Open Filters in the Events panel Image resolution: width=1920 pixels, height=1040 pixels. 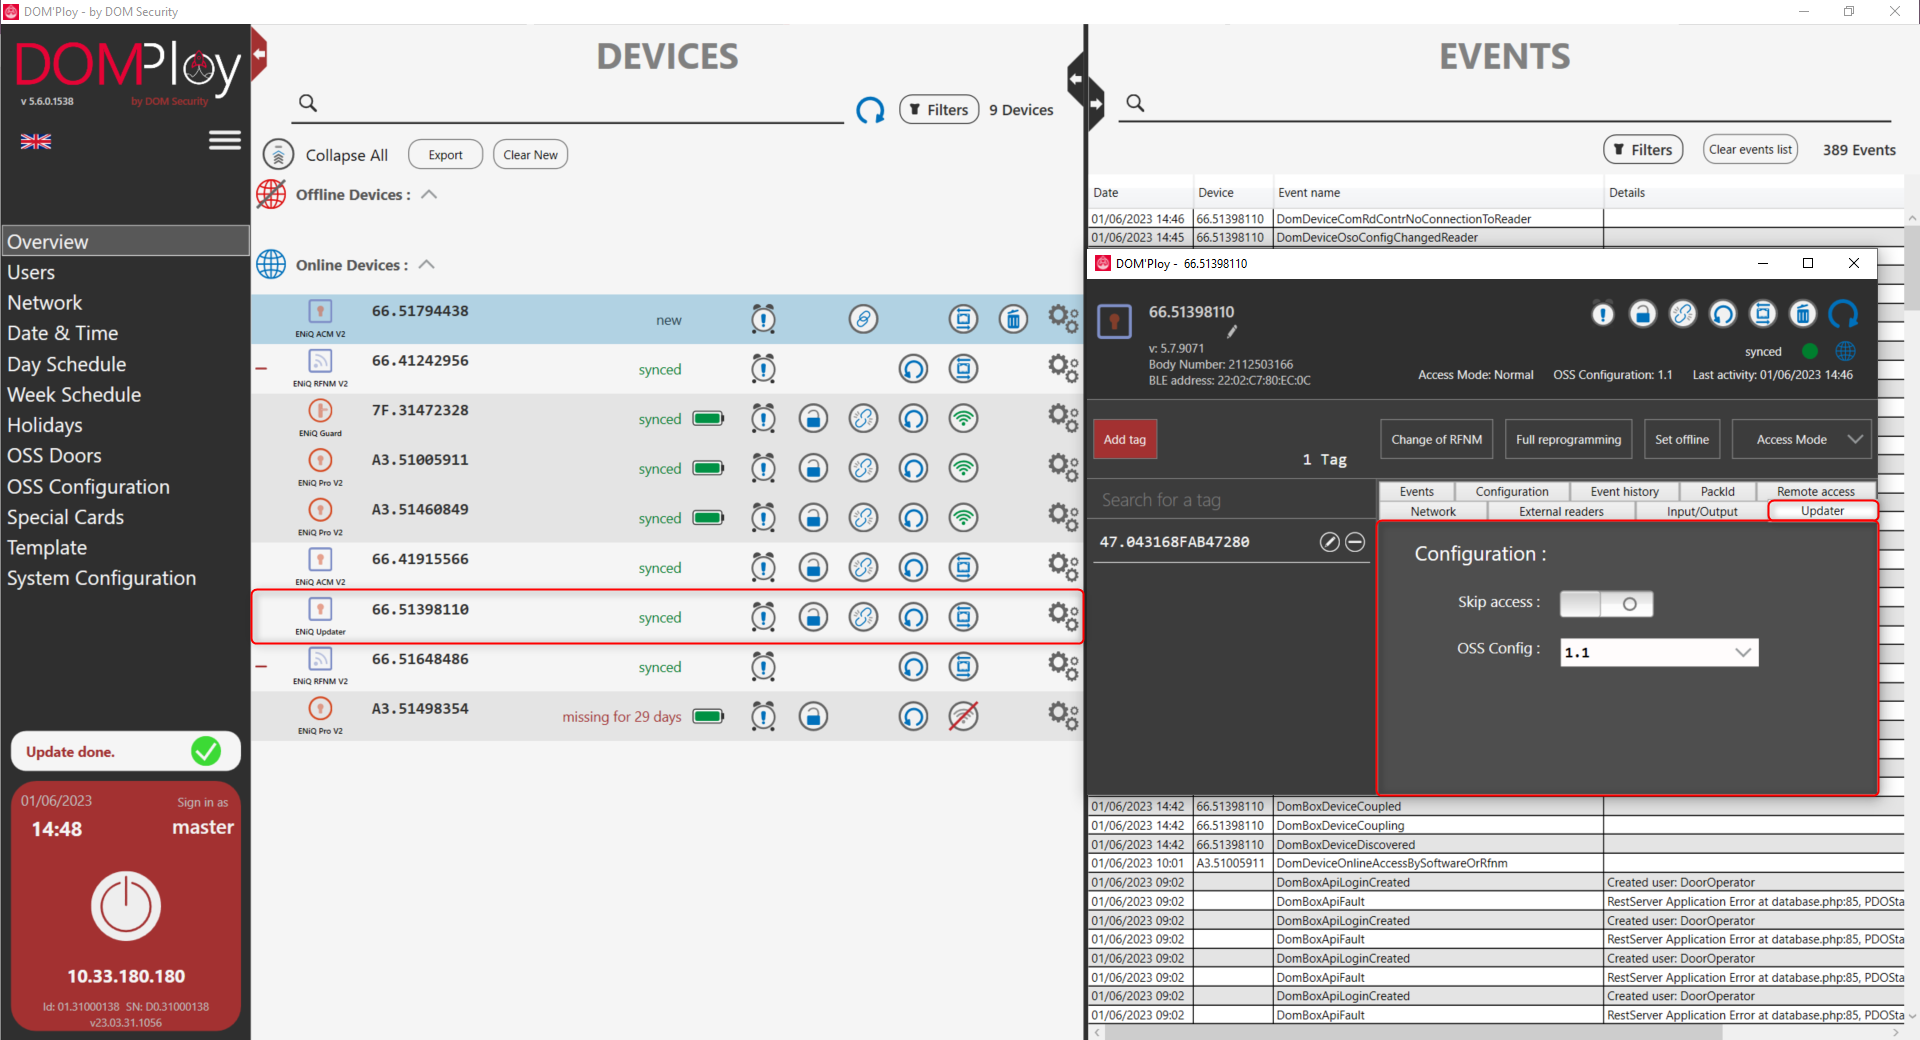tap(1642, 149)
